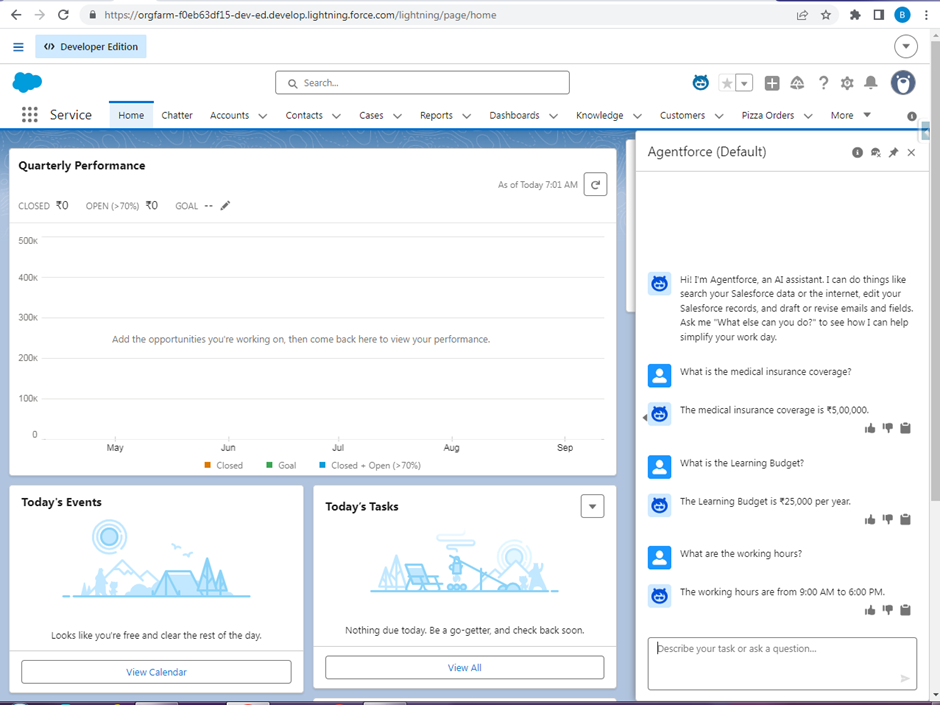Click the hamburger menu icon

click(19, 47)
